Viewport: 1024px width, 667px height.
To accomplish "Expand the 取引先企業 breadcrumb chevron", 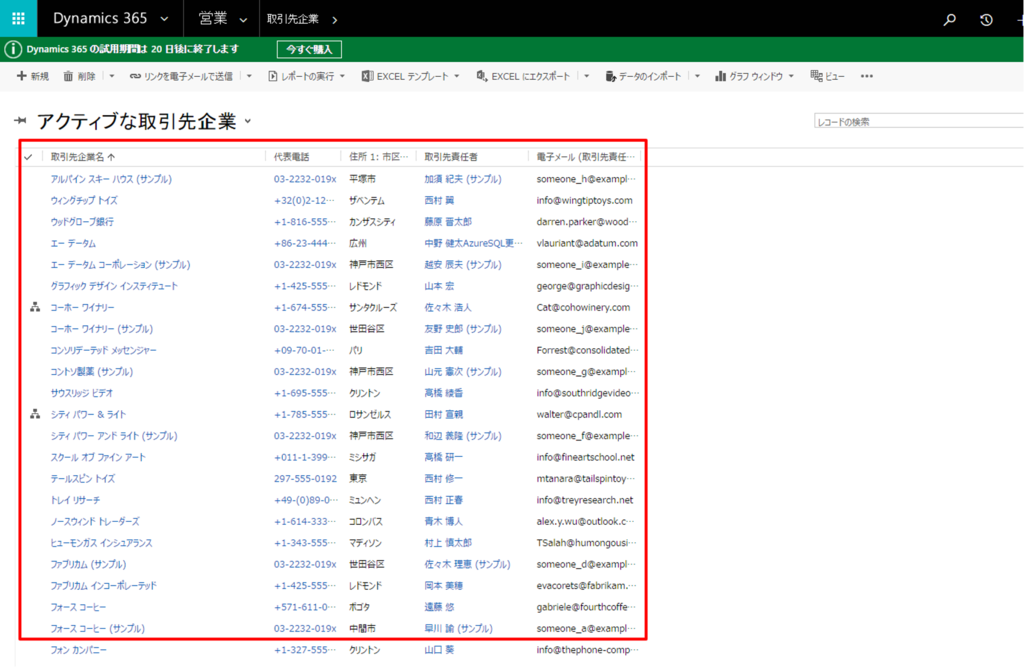I will (334, 20).
